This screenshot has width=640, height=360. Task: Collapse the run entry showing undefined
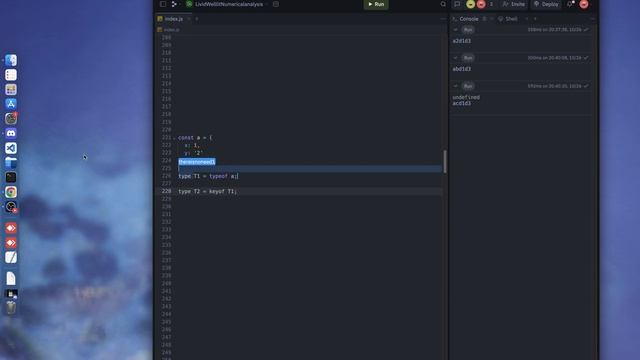(456, 86)
